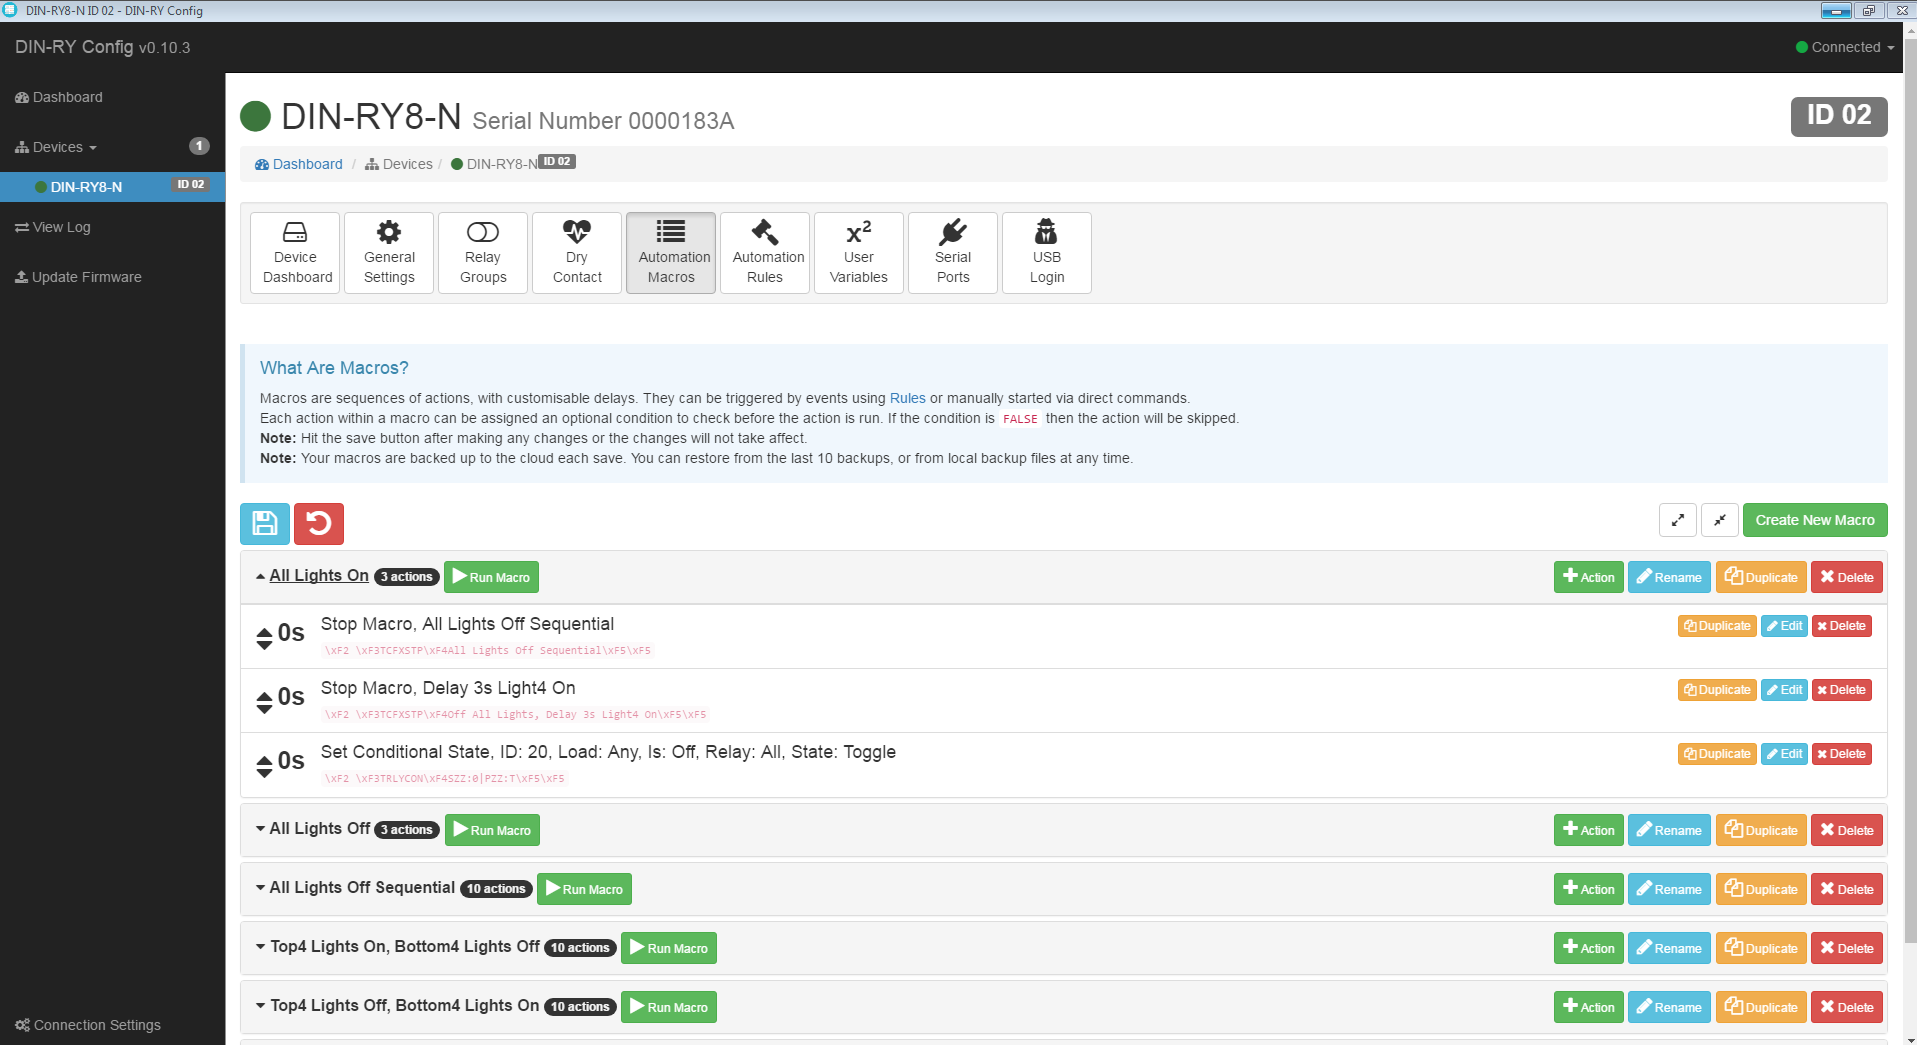
Task: Open the Connected status dropdown
Action: coord(1845,47)
